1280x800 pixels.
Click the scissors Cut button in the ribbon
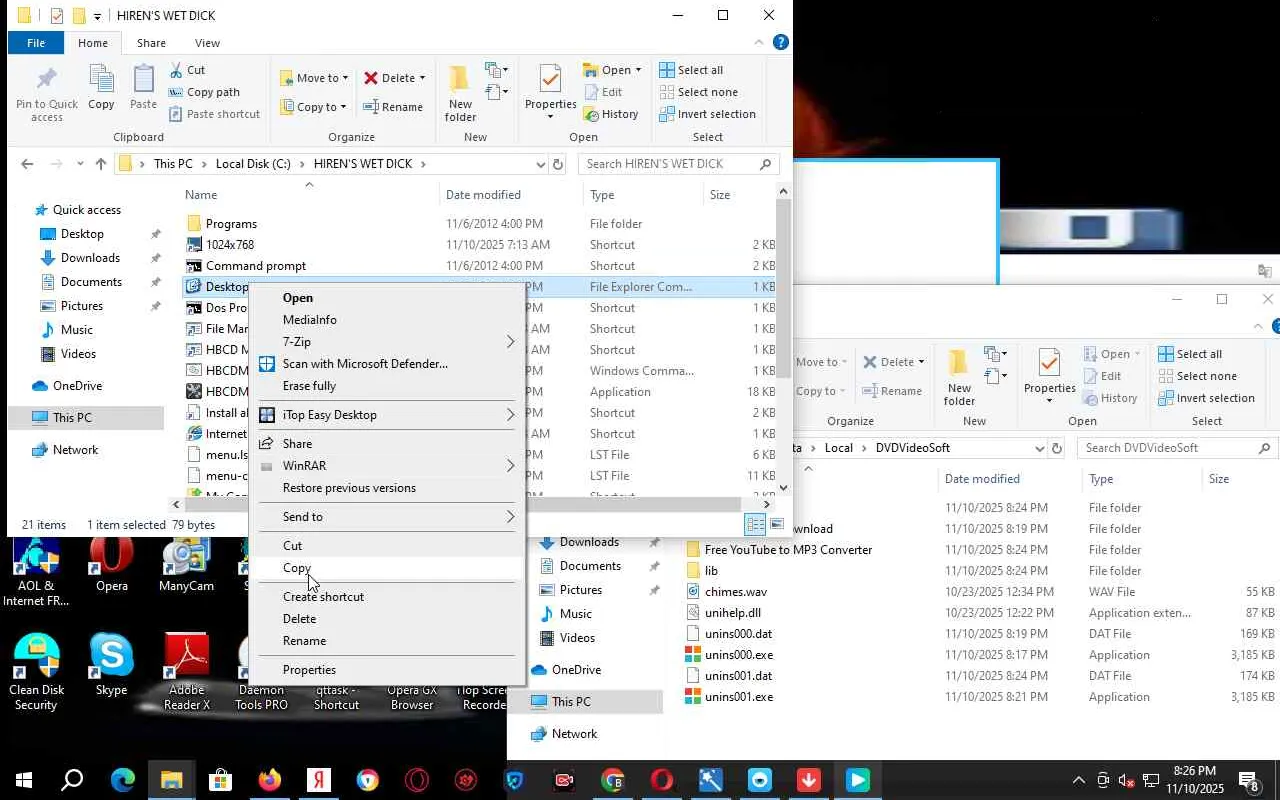point(187,70)
